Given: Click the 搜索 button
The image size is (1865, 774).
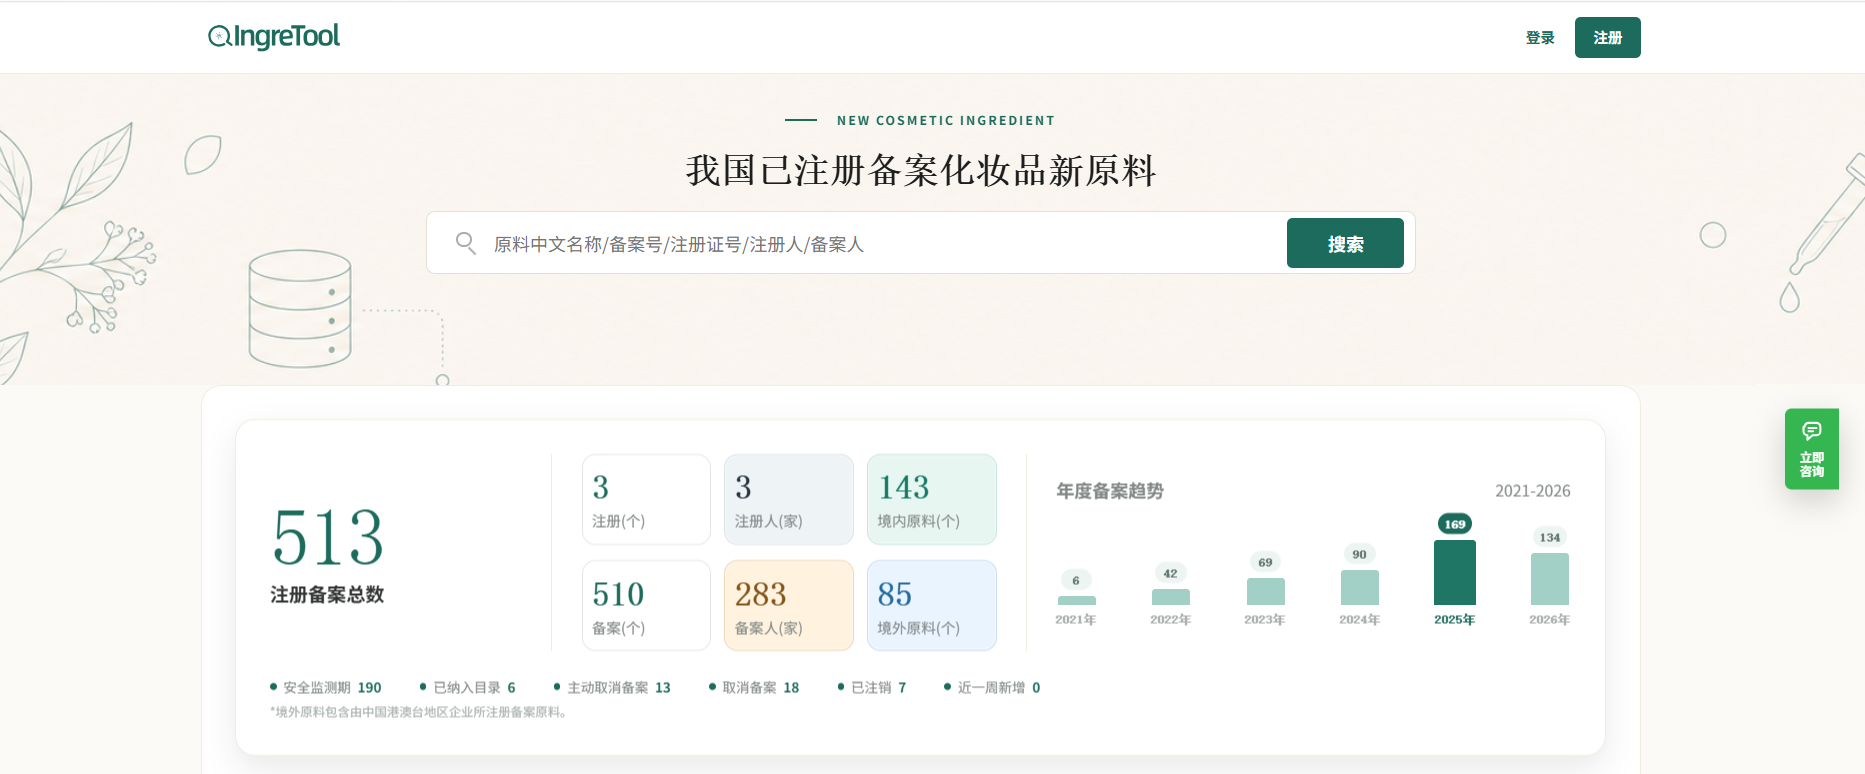Looking at the screenshot, I should tap(1345, 243).
